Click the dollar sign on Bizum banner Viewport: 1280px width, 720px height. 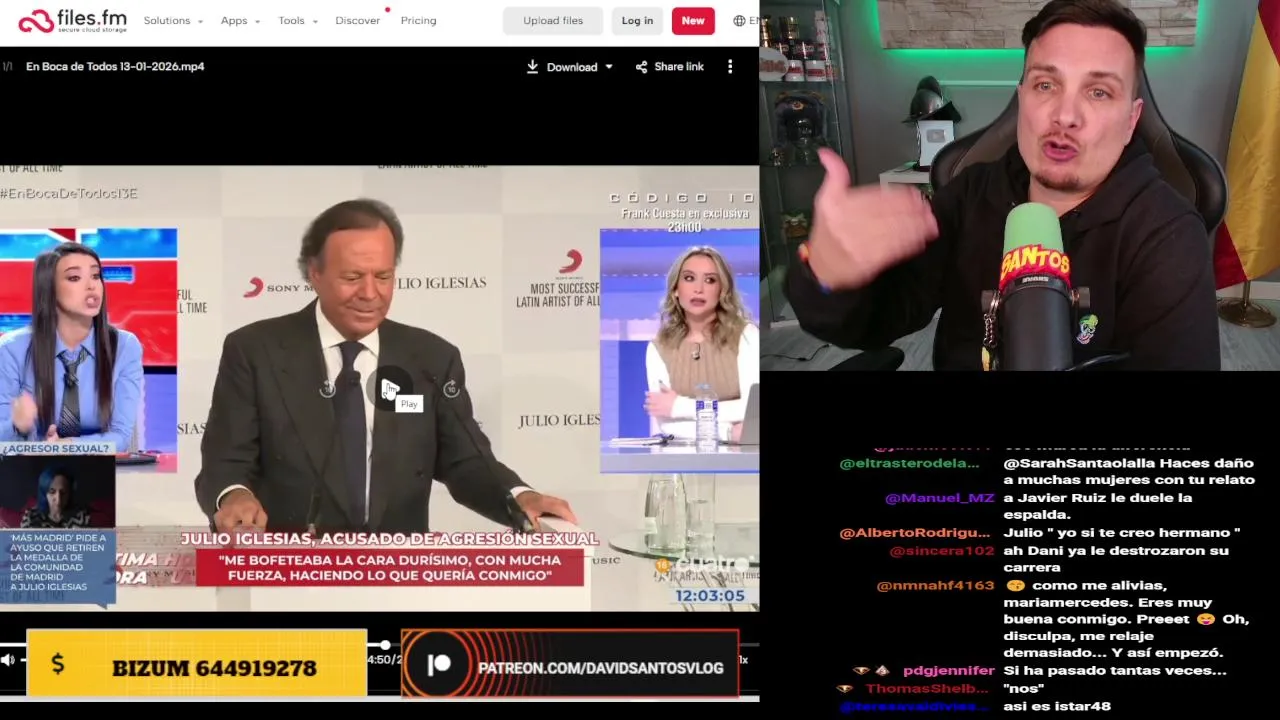58,663
